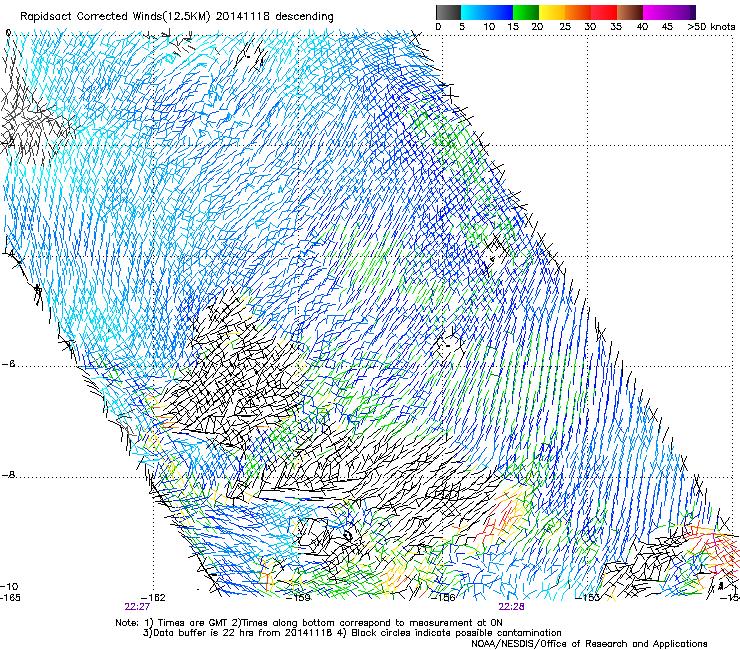Click the '40' color scale label
Viewport: 740px width, 650px height.
642,27
